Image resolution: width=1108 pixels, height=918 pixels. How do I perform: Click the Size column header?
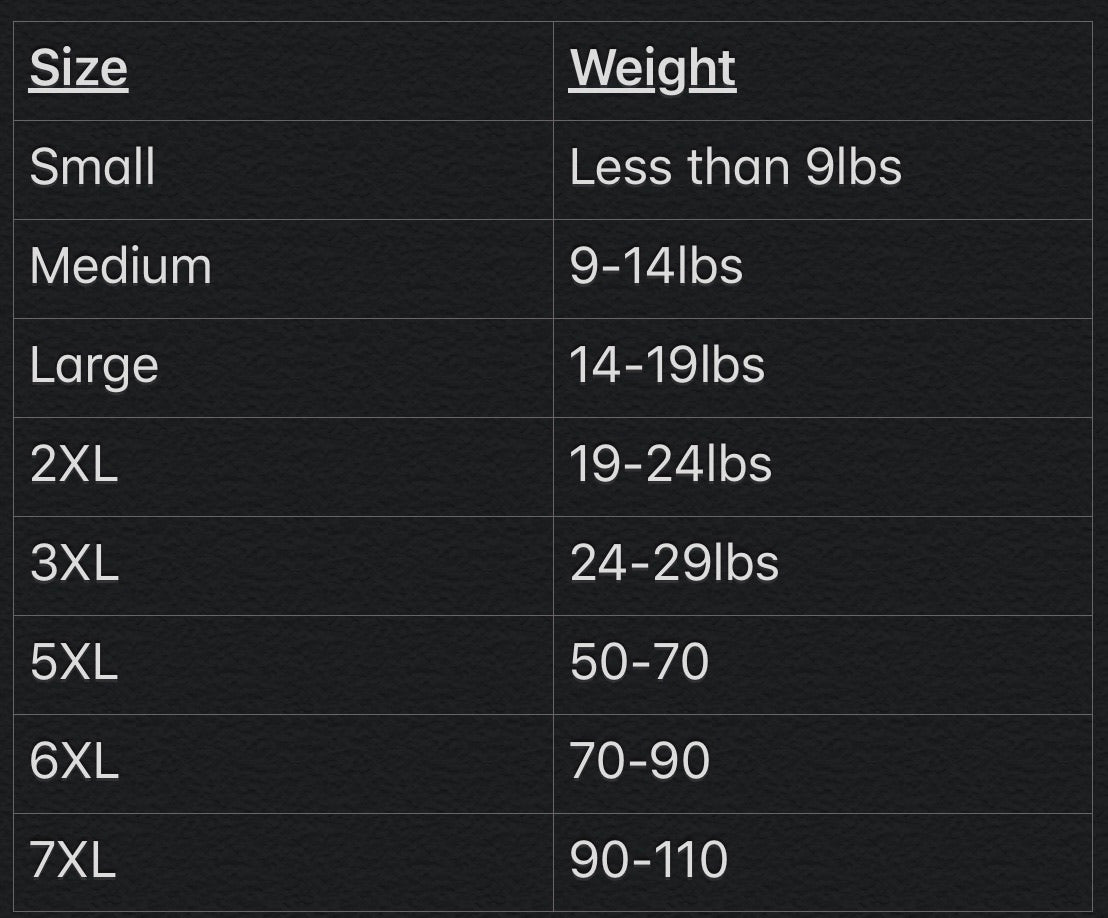coord(283,71)
